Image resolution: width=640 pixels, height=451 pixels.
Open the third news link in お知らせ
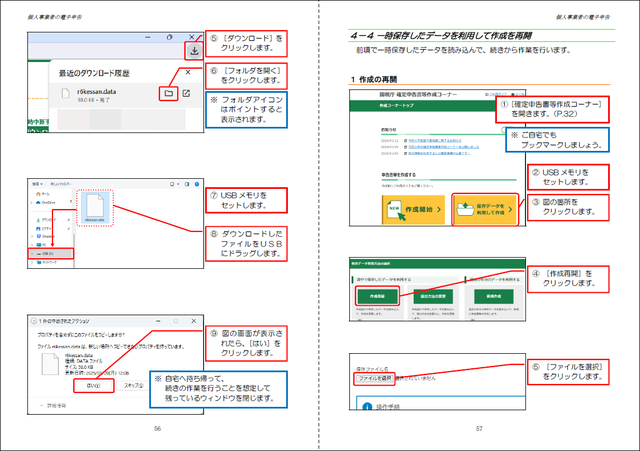[x=439, y=153]
